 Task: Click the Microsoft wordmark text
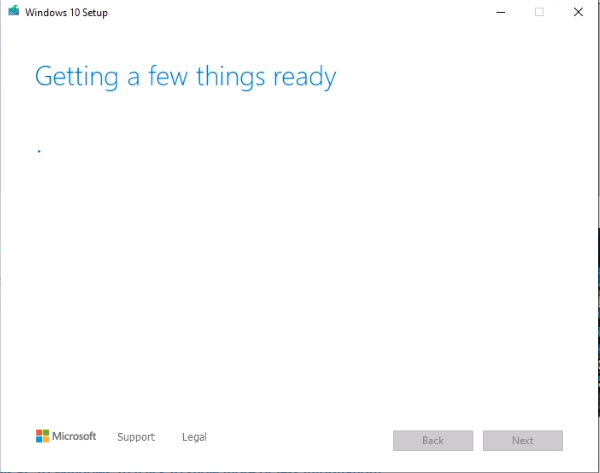pos(75,436)
